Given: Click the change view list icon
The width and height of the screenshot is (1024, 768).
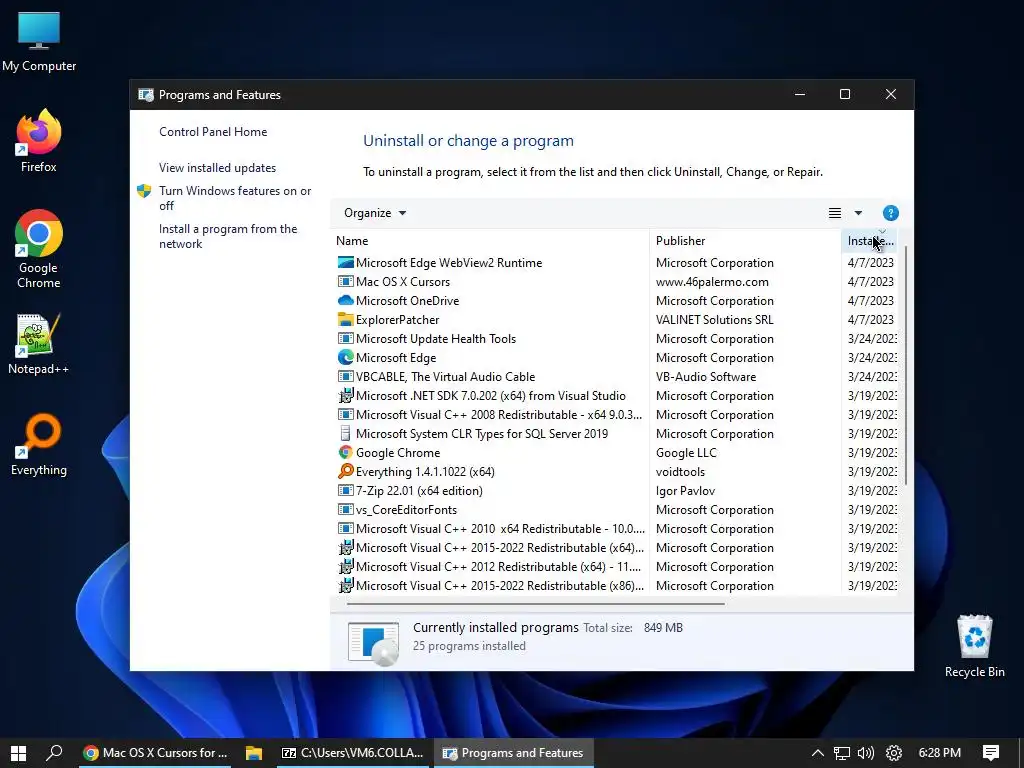Looking at the screenshot, I should click(x=835, y=213).
